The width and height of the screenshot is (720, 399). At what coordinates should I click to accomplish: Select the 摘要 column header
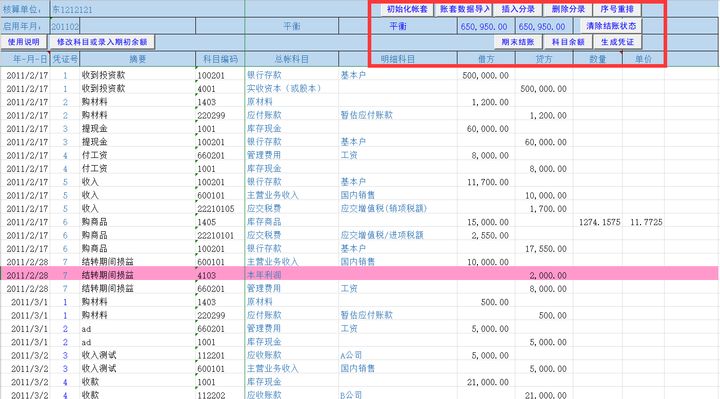137,59
